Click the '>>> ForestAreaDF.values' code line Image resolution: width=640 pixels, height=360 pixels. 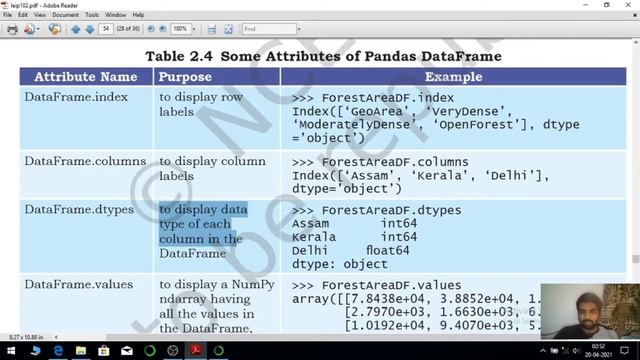point(376,285)
